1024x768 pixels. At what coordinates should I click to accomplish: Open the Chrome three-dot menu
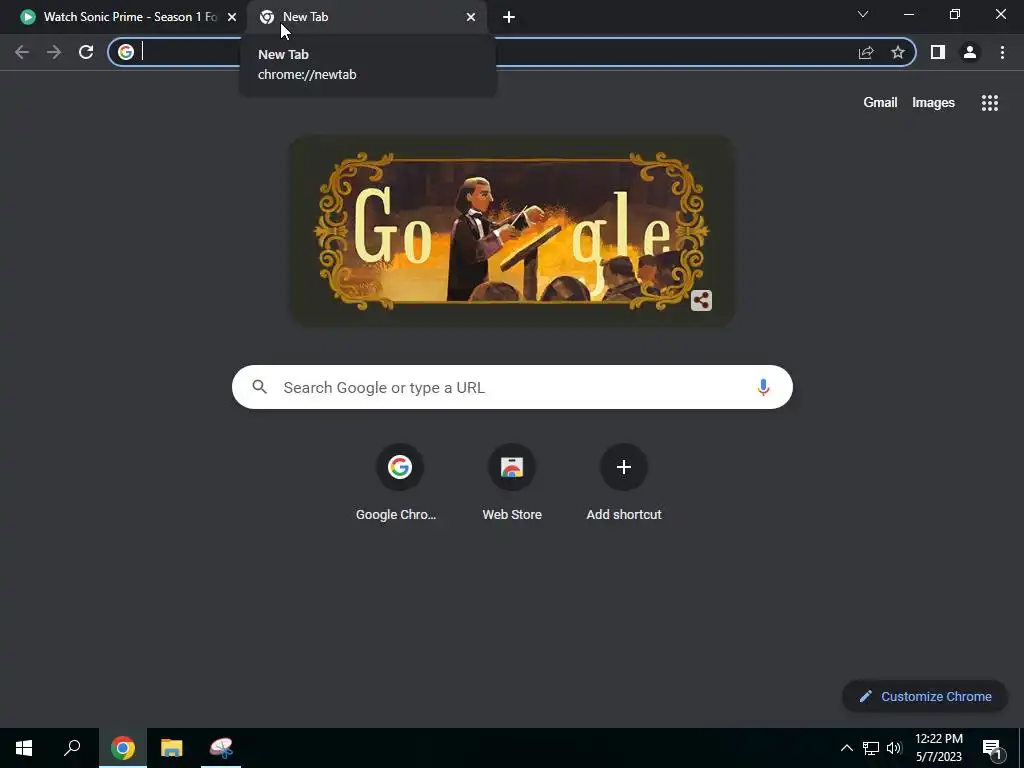coord(1002,52)
